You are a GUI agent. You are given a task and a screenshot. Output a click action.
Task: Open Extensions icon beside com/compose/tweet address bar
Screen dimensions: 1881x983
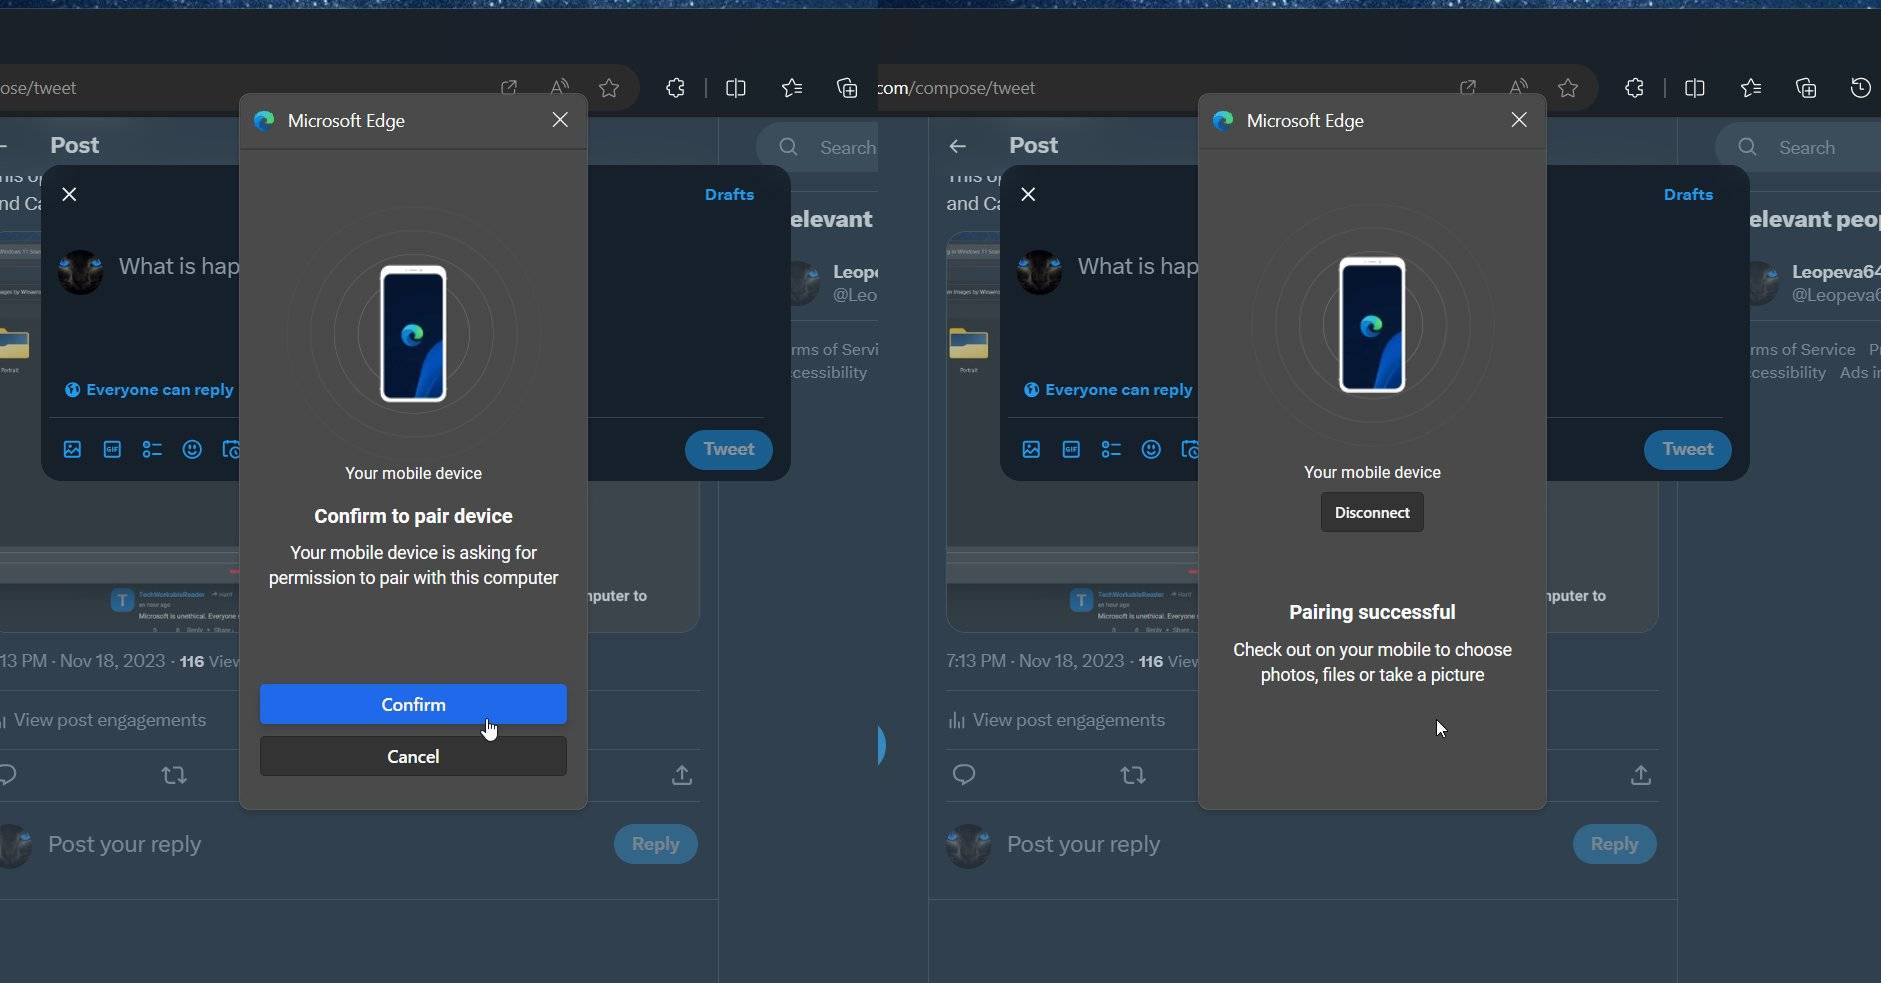1635,88
